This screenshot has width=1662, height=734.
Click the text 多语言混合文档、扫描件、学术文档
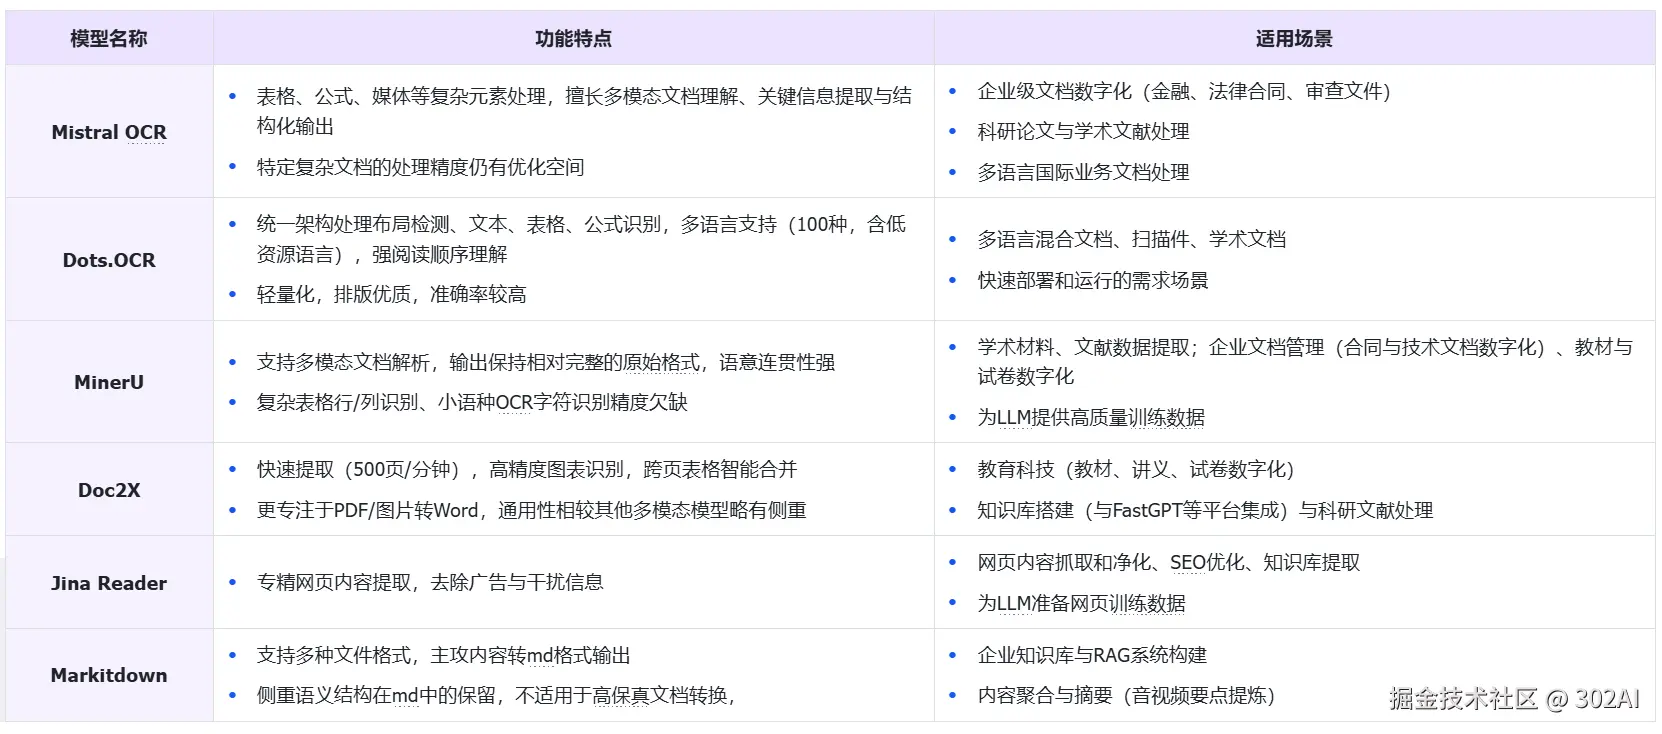(x=1131, y=239)
